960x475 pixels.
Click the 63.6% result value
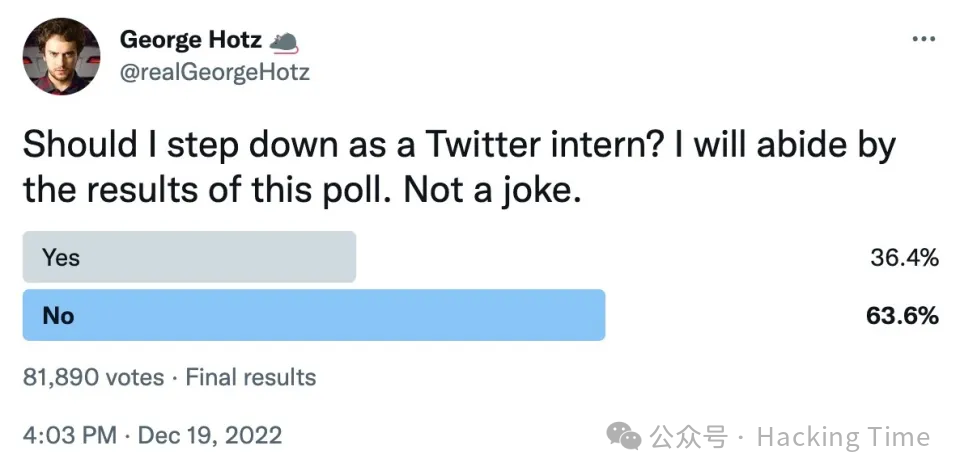(x=903, y=316)
